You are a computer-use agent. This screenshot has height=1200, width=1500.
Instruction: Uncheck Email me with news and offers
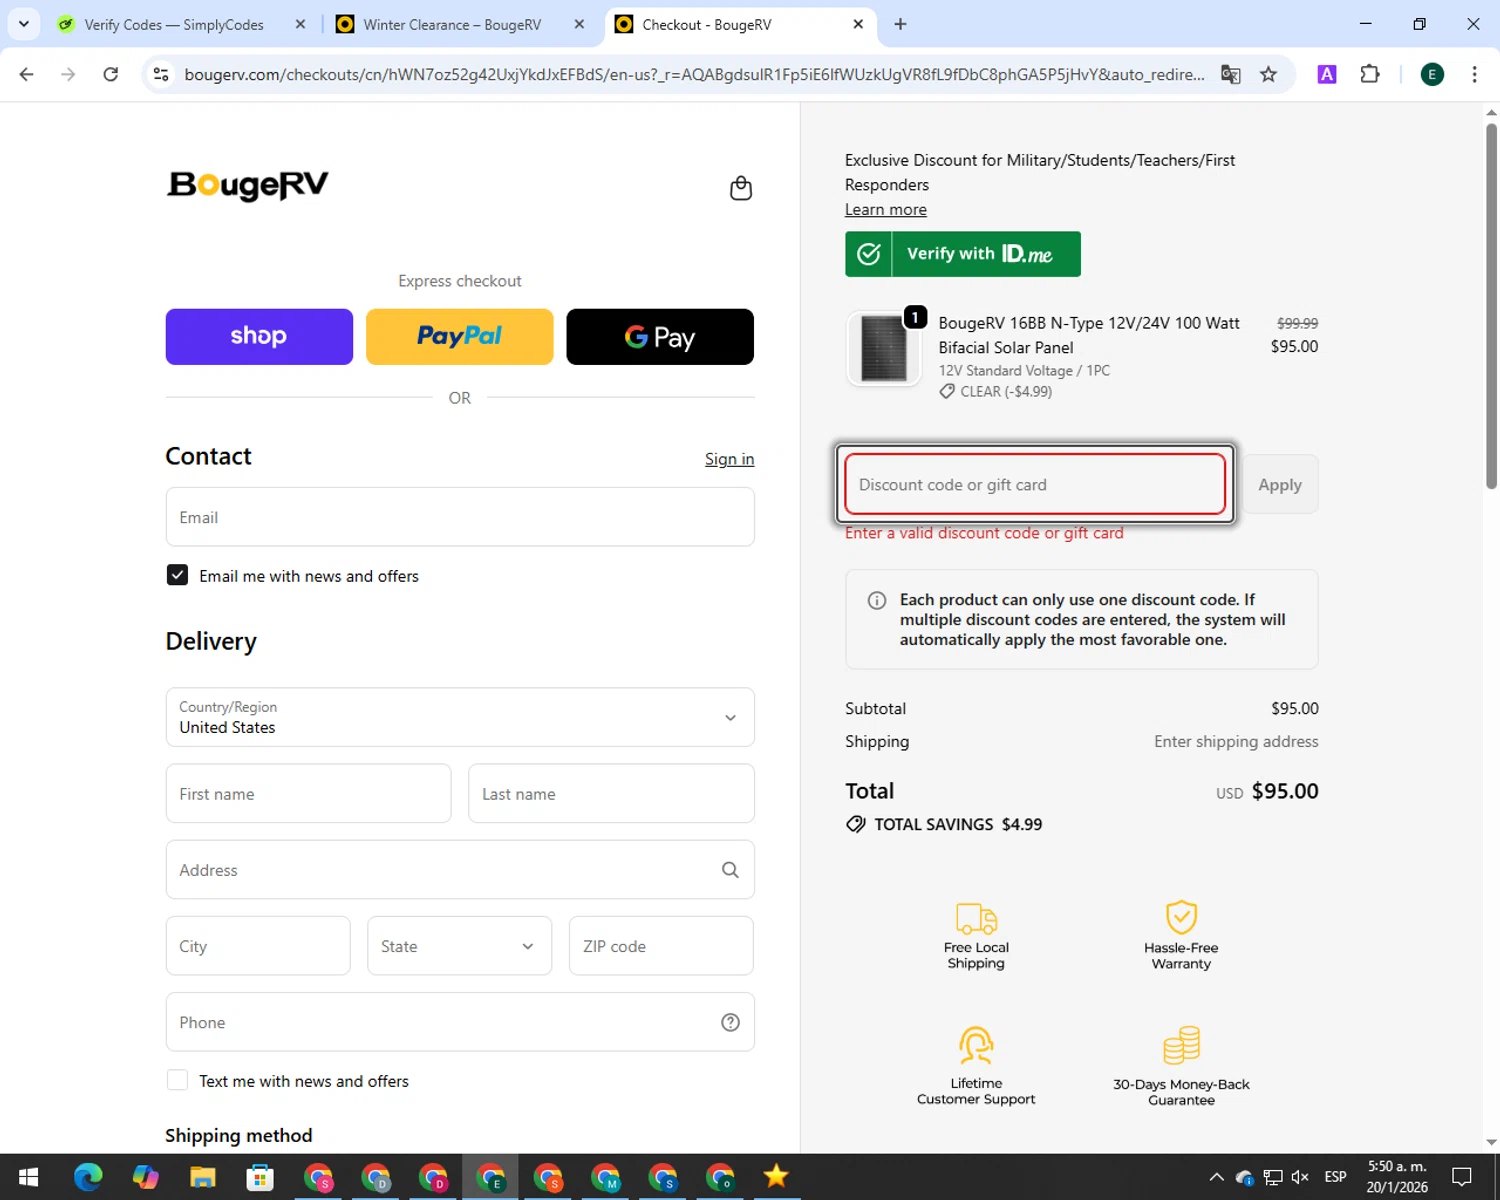(x=177, y=575)
